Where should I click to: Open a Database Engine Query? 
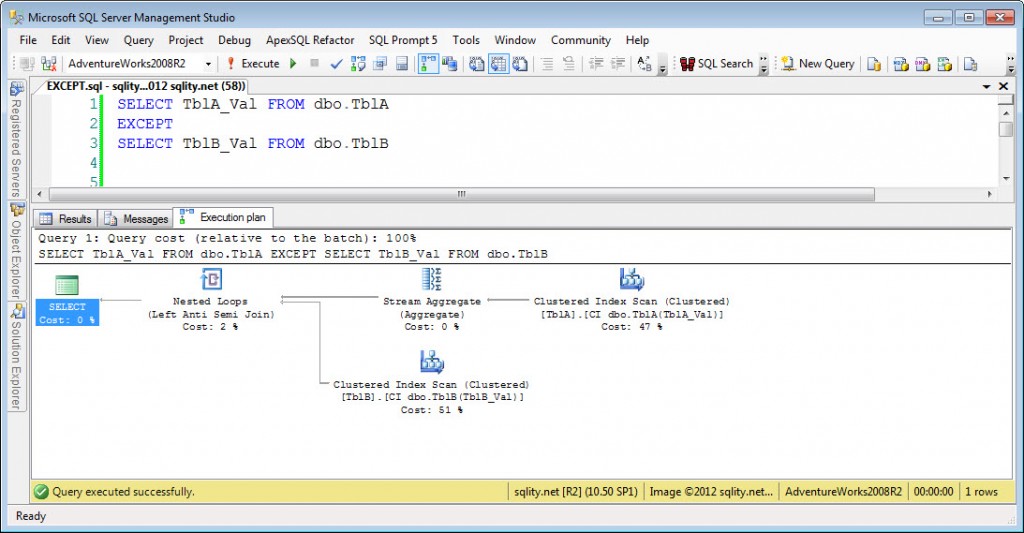874,64
